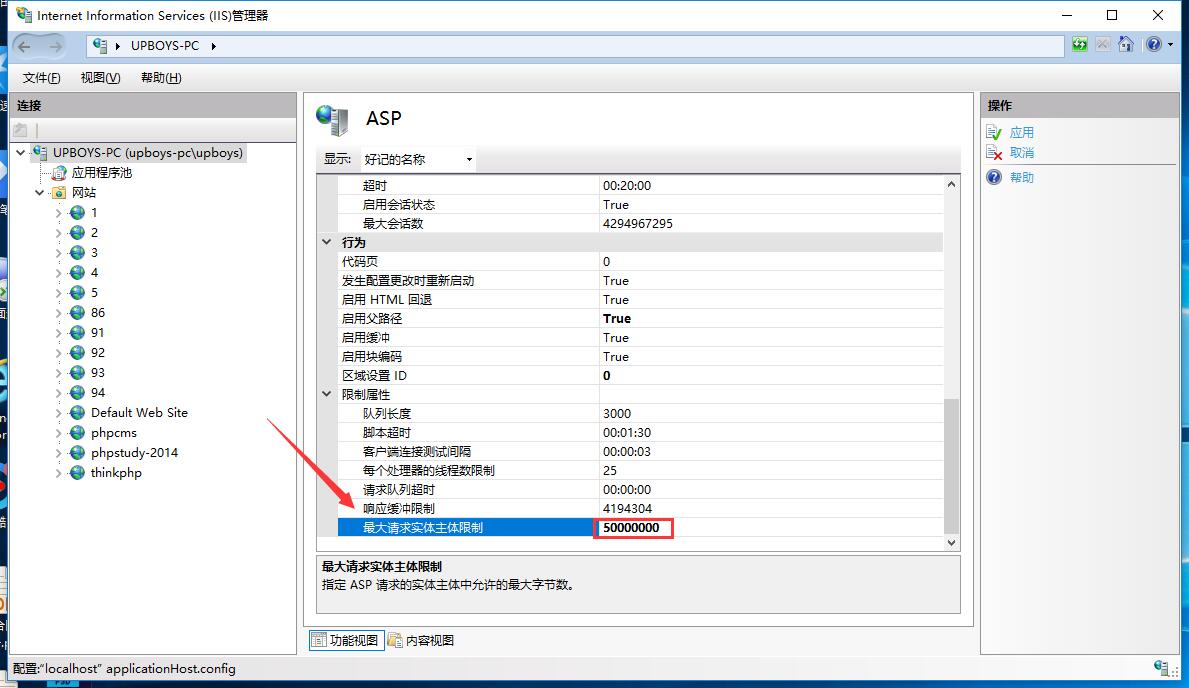The image size is (1189, 688).
Task: Click the home icon in toolbar
Action: coord(1126,45)
